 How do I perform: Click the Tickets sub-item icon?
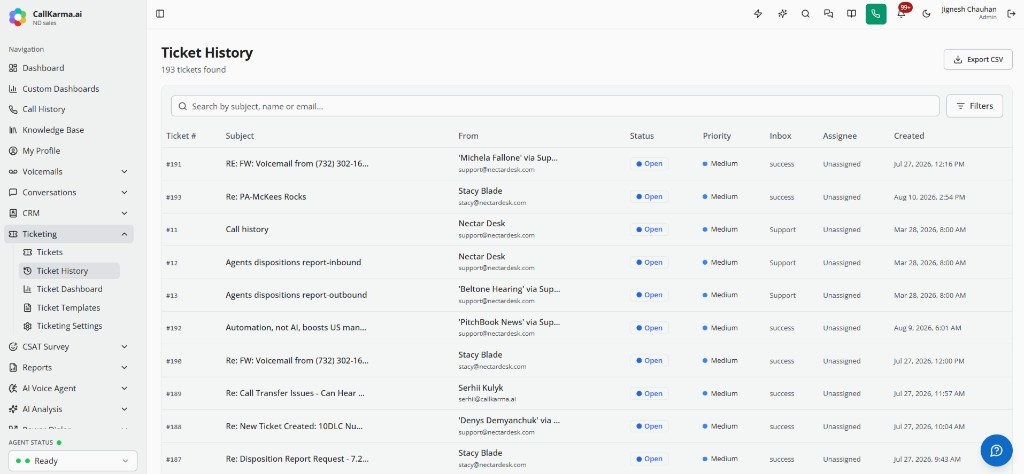pos(27,252)
